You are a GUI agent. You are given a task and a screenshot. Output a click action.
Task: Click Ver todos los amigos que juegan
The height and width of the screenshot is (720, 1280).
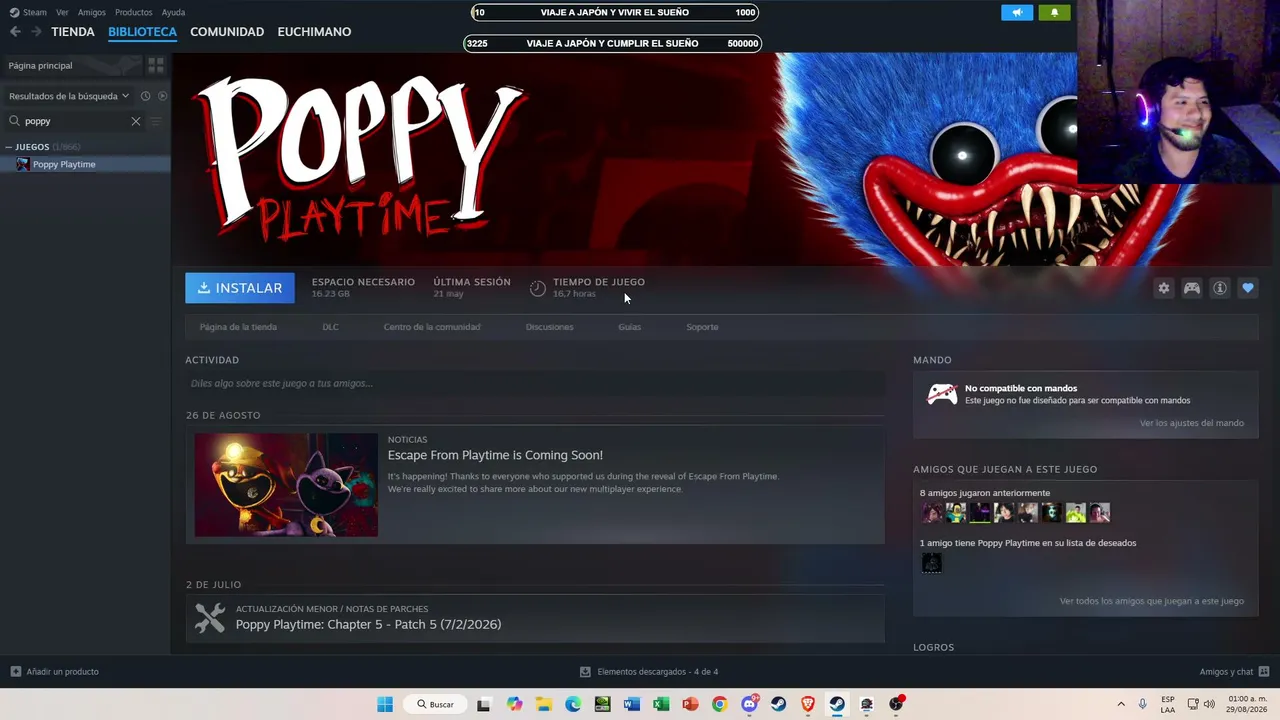tap(1152, 601)
